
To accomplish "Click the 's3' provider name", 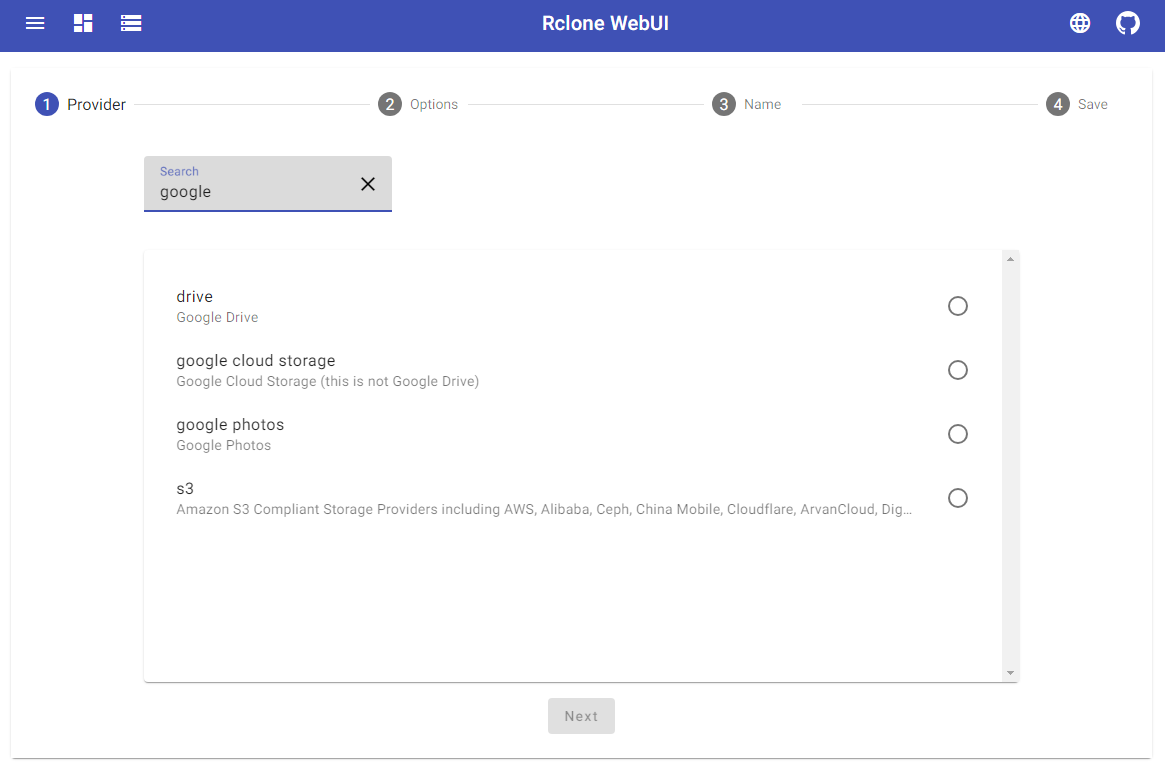I will coord(185,489).
